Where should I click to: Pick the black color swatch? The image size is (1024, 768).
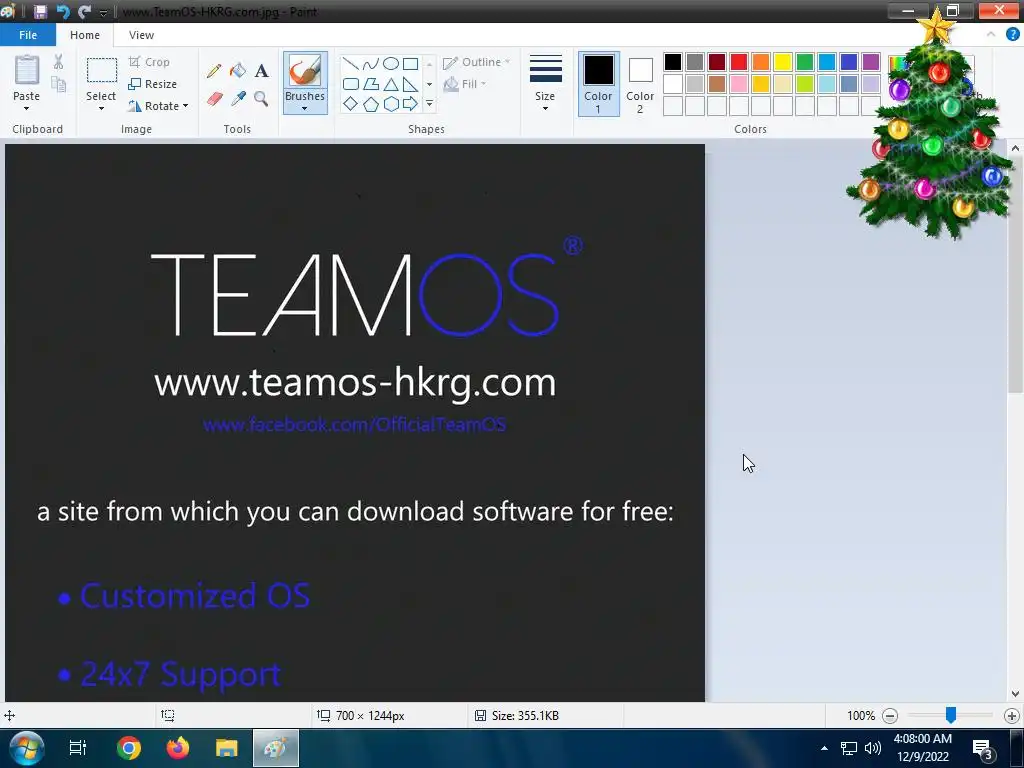click(x=673, y=62)
